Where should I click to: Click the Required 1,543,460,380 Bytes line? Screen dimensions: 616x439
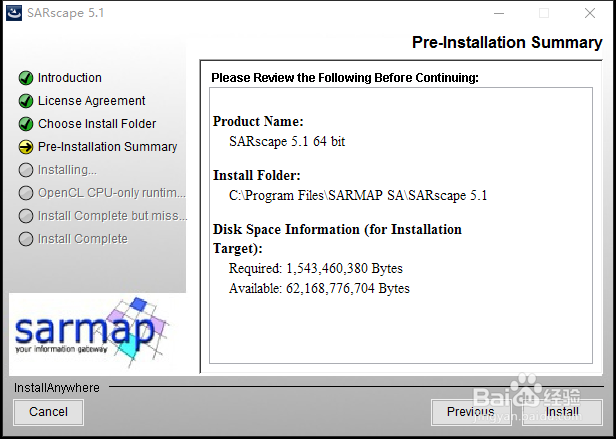pyautogui.click(x=316, y=268)
